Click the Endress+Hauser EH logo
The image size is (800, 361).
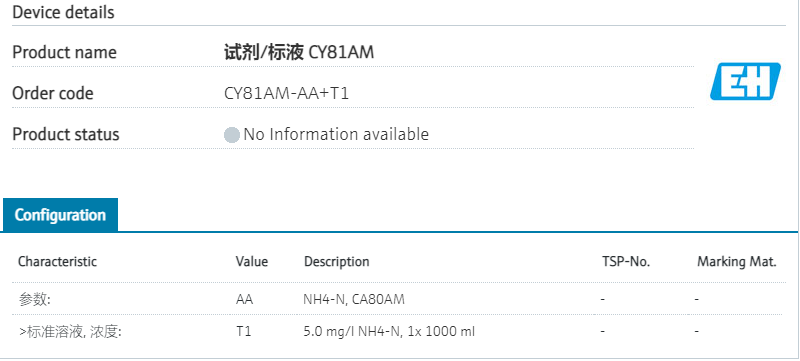tap(745, 82)
